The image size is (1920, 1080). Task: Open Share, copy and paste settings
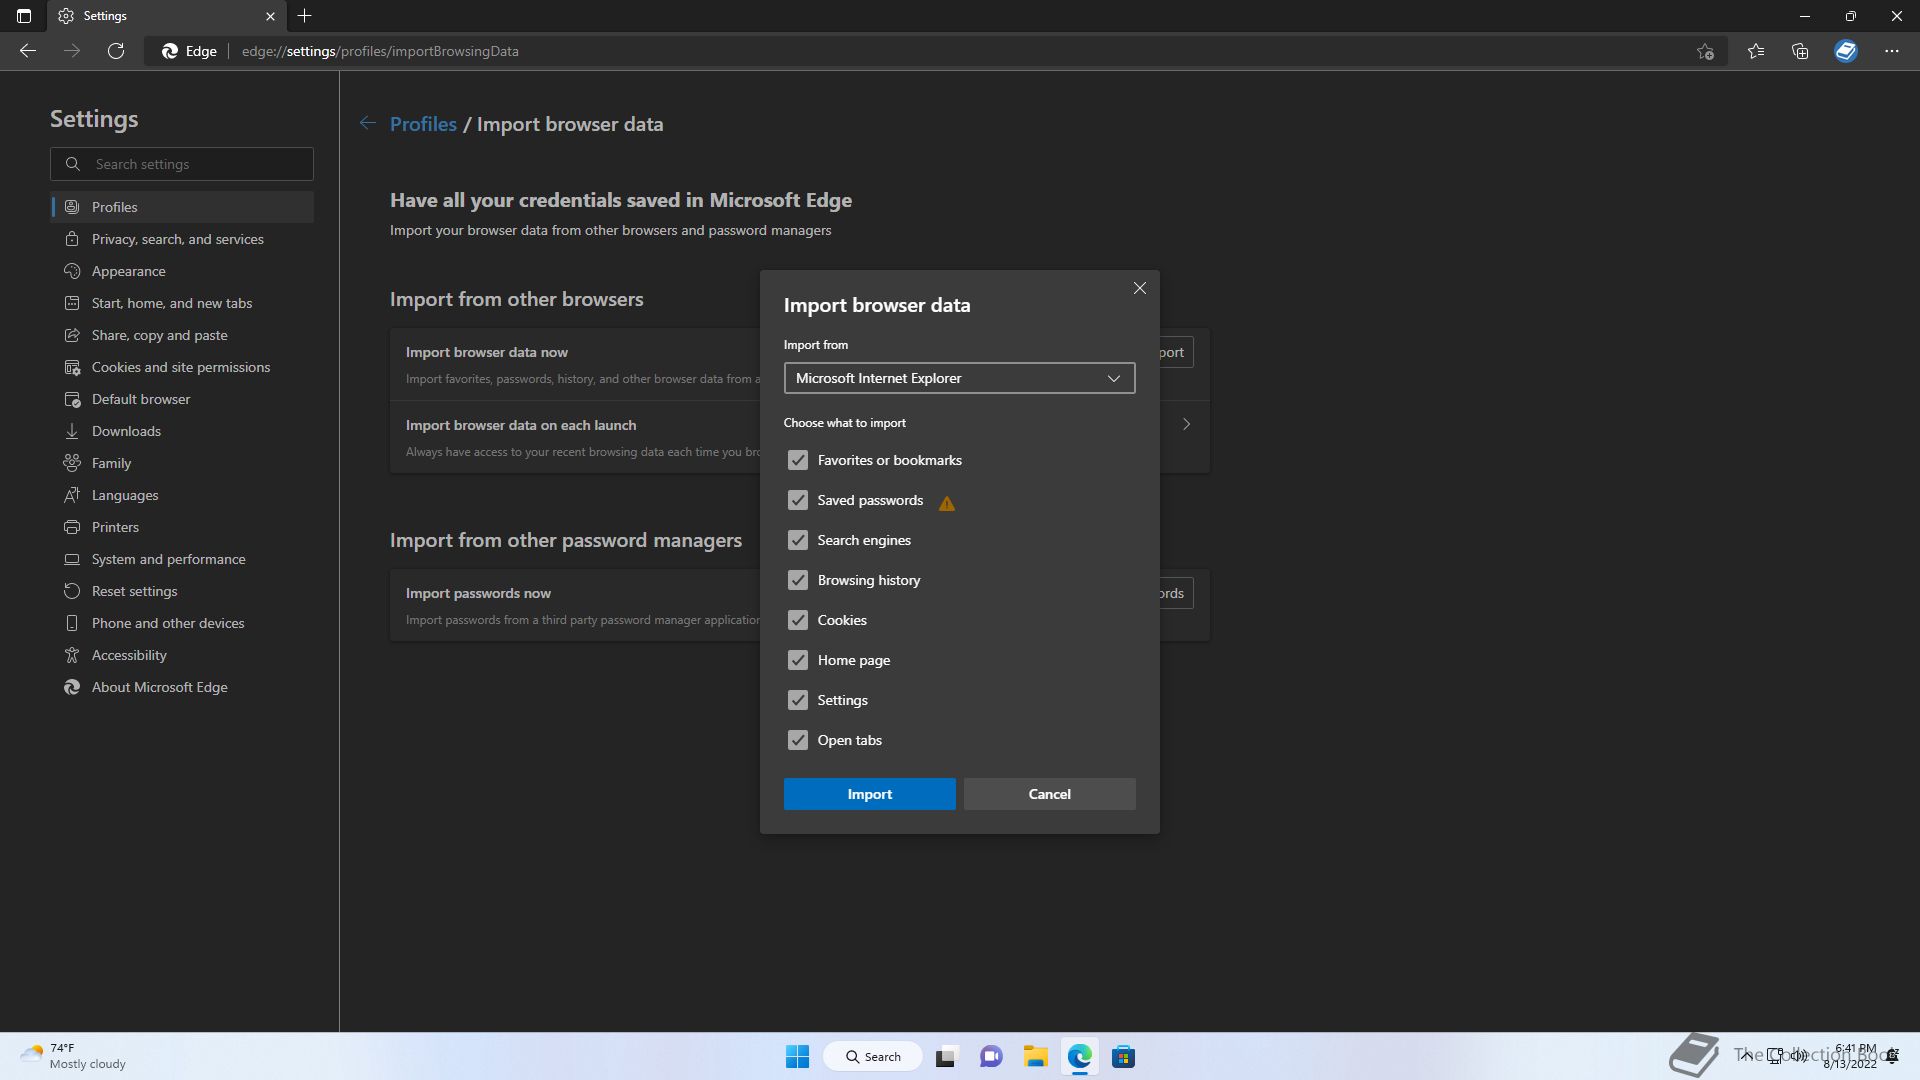(x=182, y=335)
